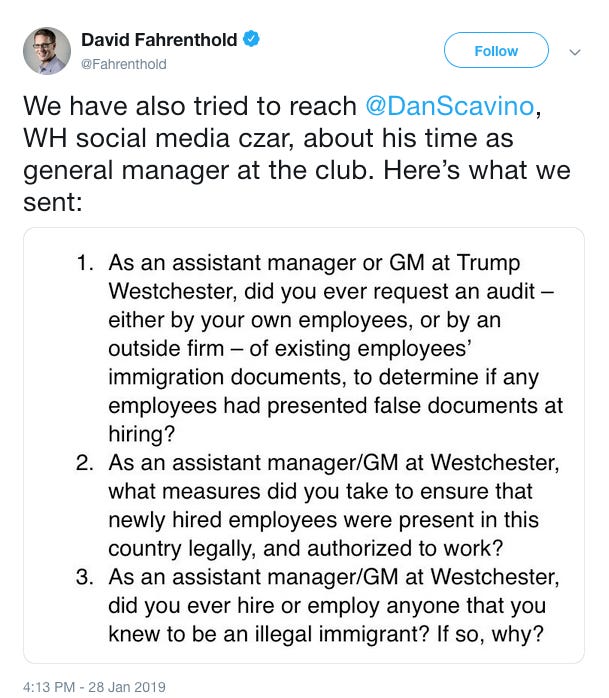Open the attached questions image
The width and height of the screenshot is (609, 698).
304,445
